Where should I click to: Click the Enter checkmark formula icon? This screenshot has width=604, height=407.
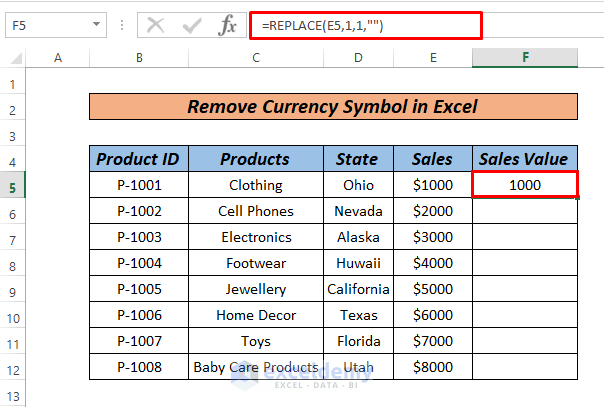(188, 25)
